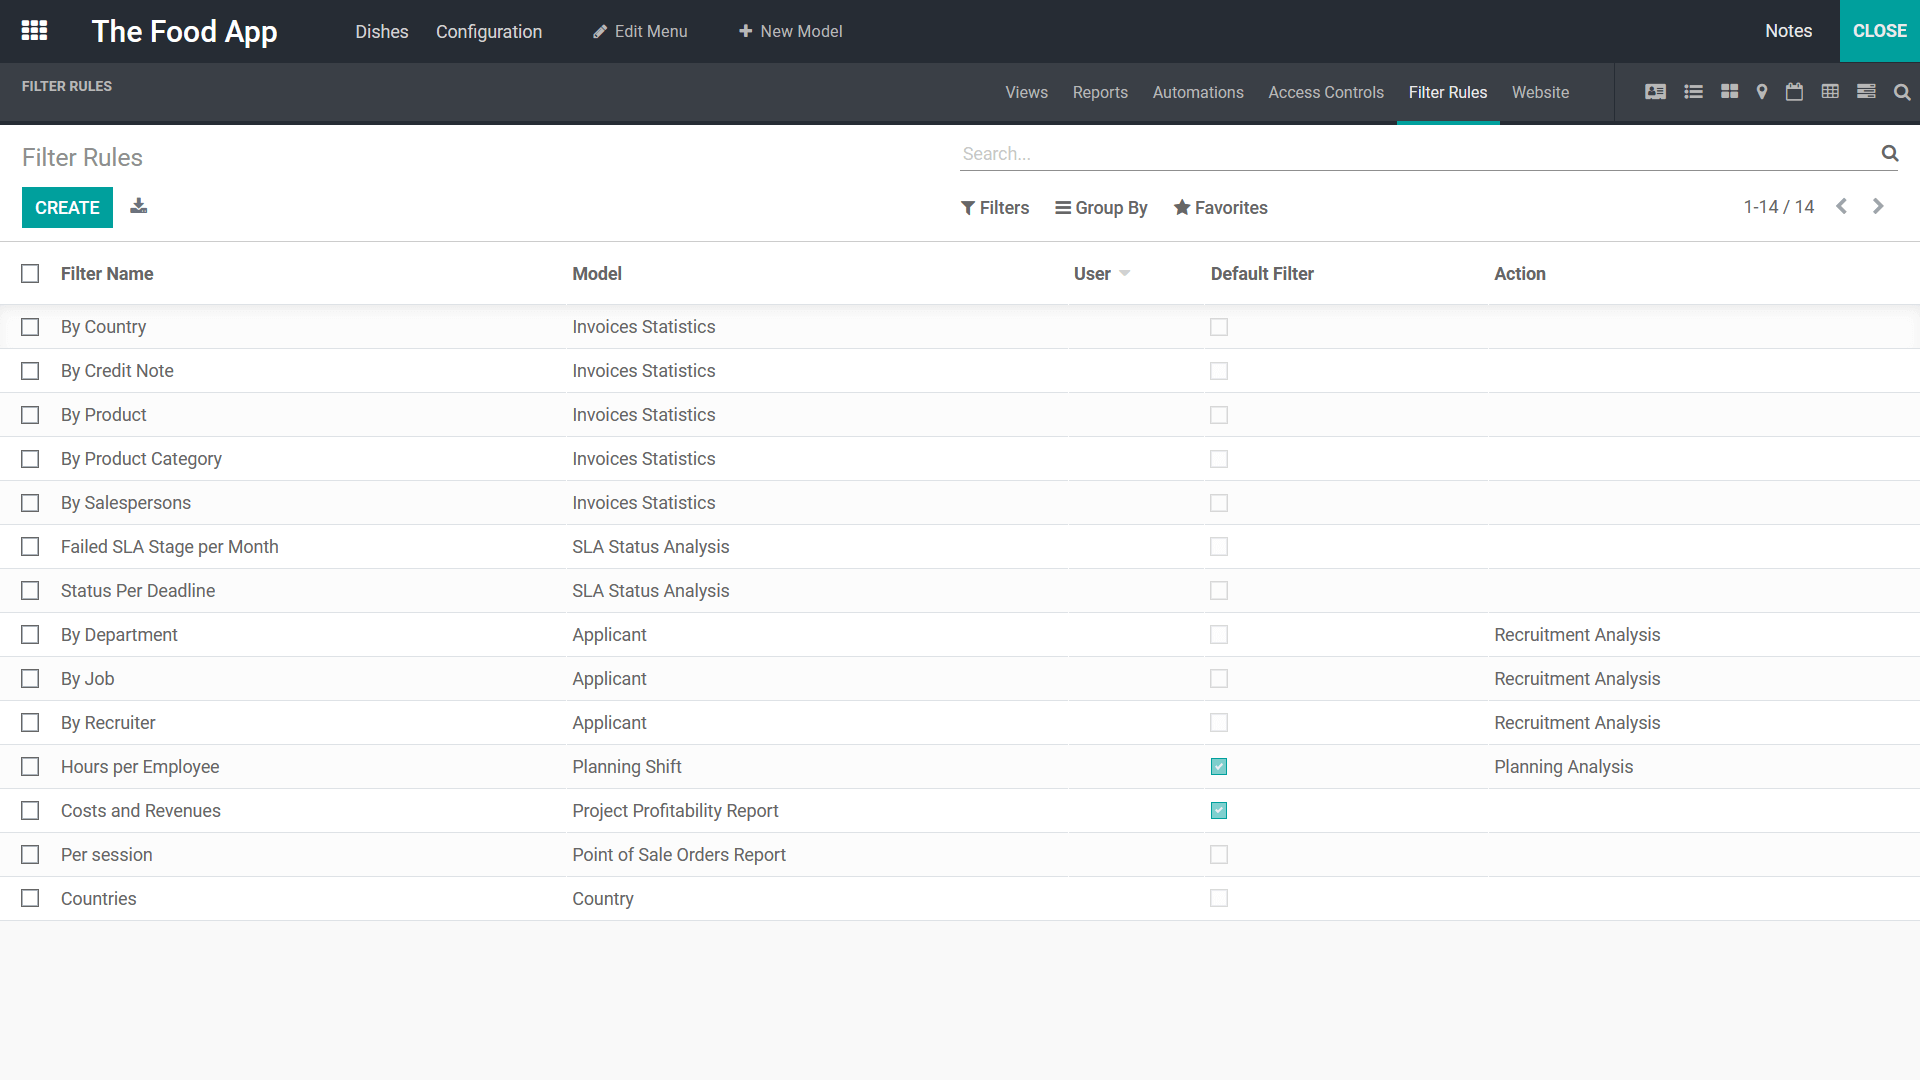Open the Favorites dropdown

1220,207
